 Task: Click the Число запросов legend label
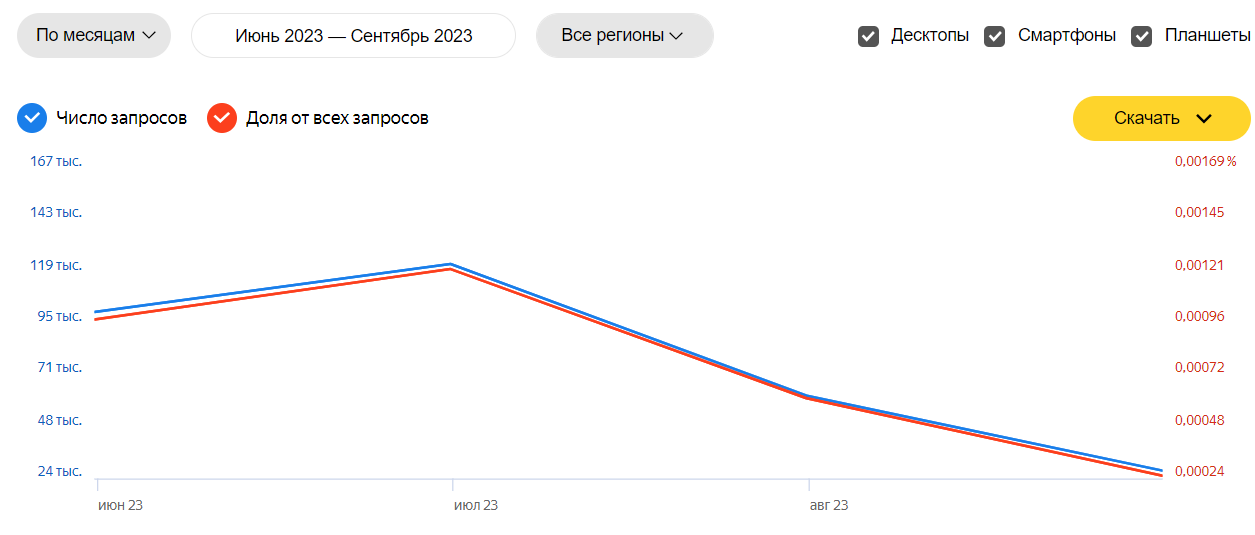point(121,118)
